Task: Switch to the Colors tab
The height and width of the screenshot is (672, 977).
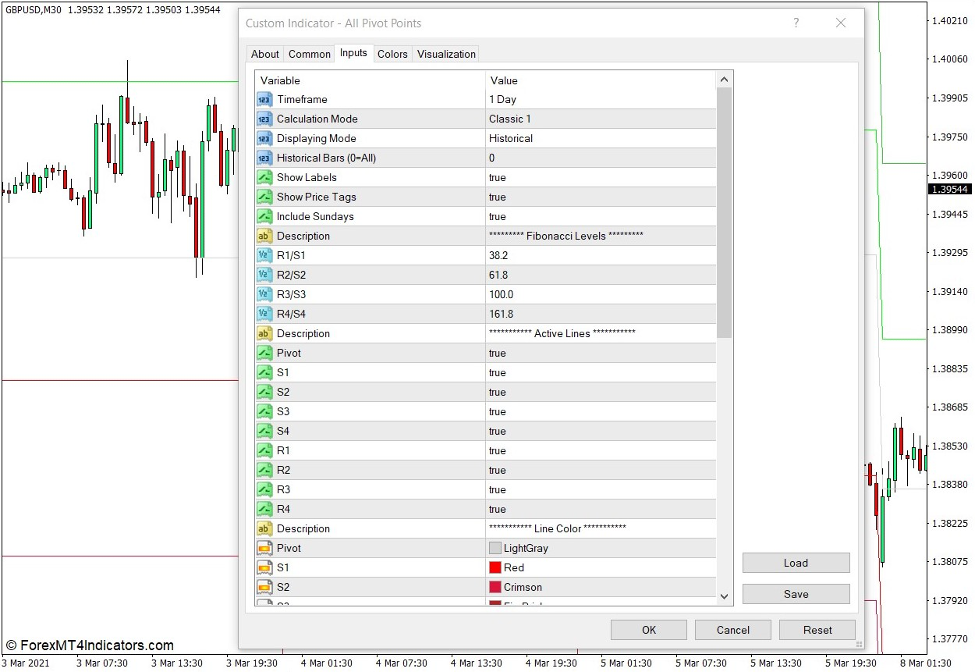Action: click(x=392, y=54)
